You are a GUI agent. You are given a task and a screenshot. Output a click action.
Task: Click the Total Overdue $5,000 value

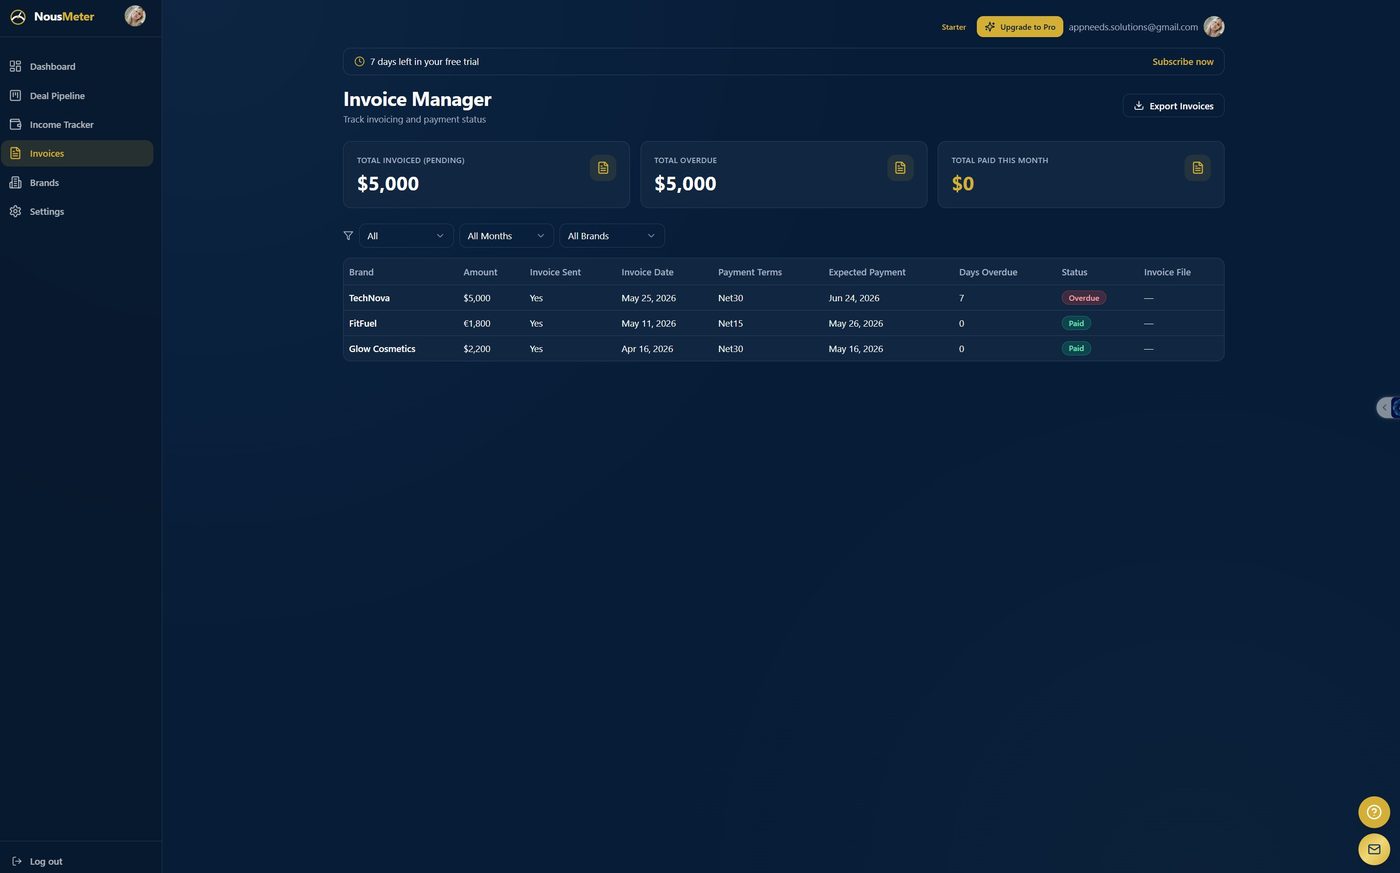[x=685, y=183]
